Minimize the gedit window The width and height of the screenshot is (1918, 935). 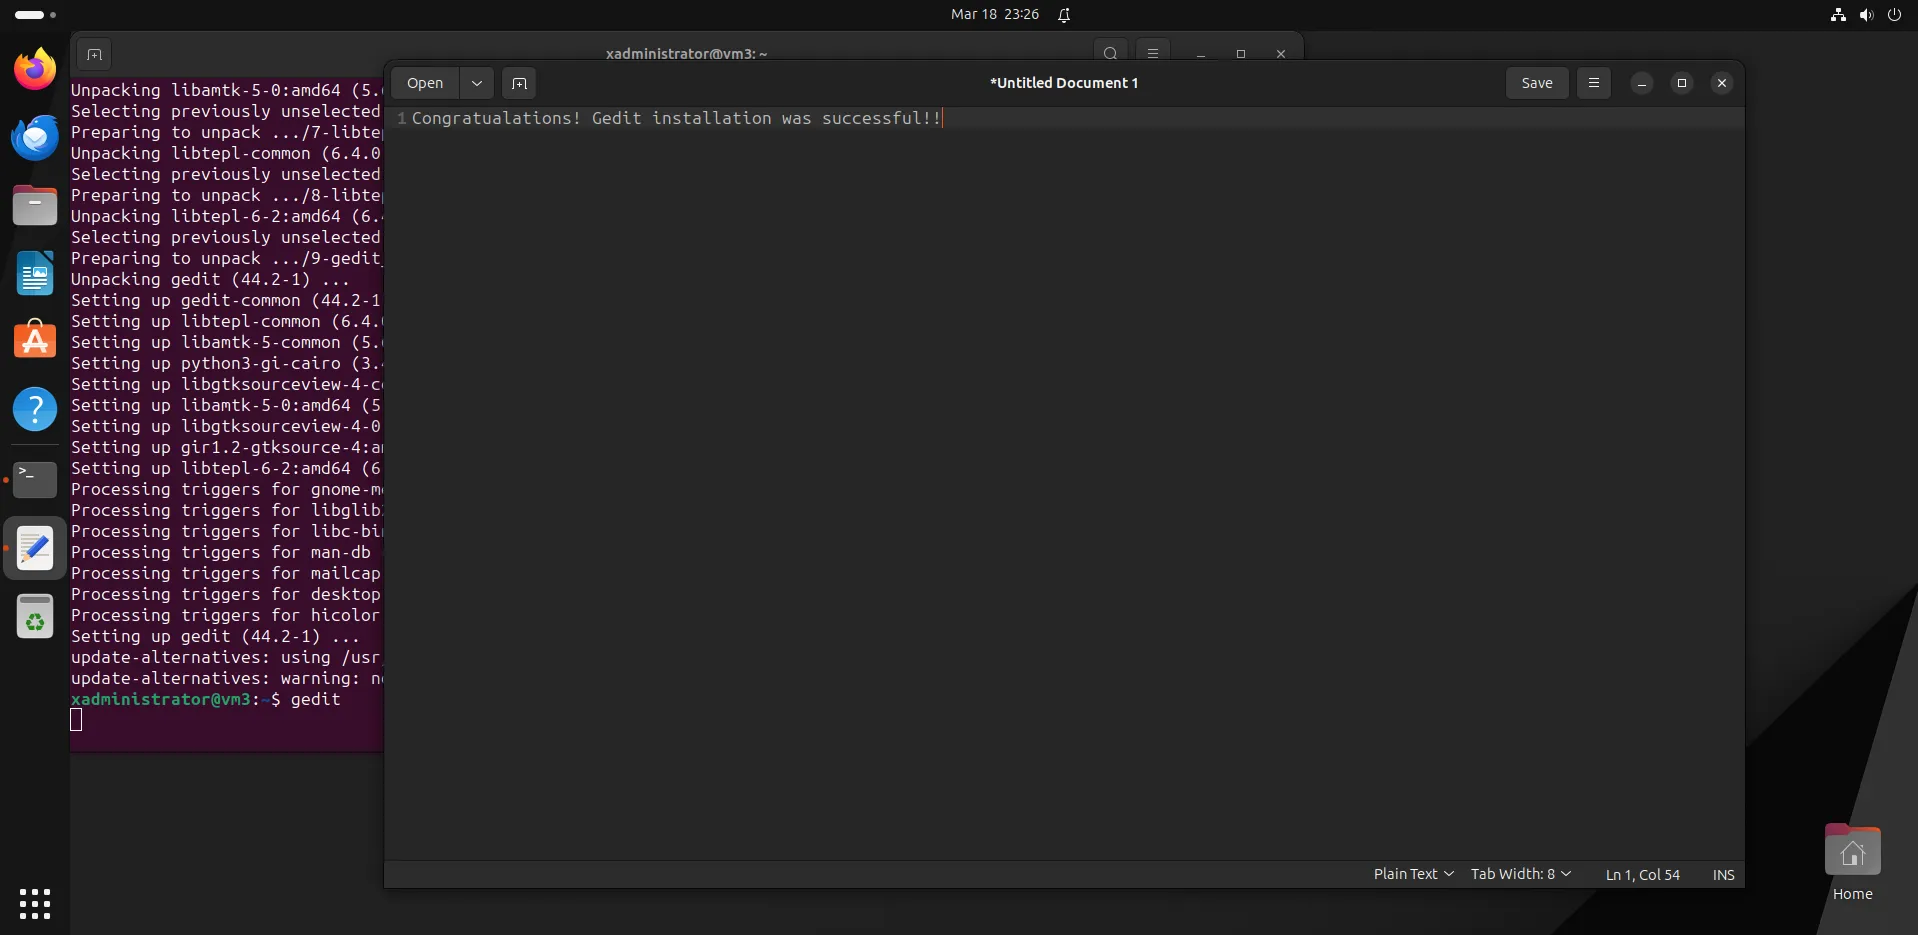[1642, 83]
